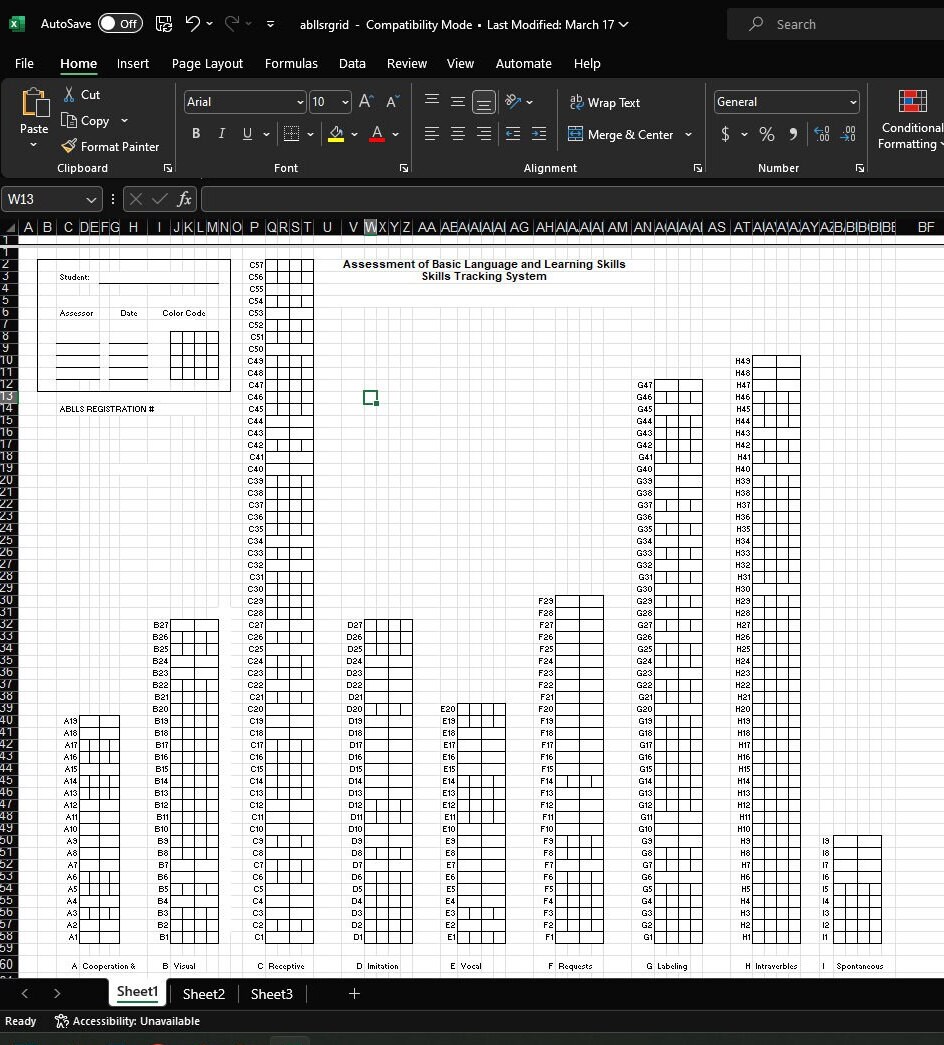Open the Formulas tab
This screenshot has height=1045, width=944.
(x=291, y=63)
